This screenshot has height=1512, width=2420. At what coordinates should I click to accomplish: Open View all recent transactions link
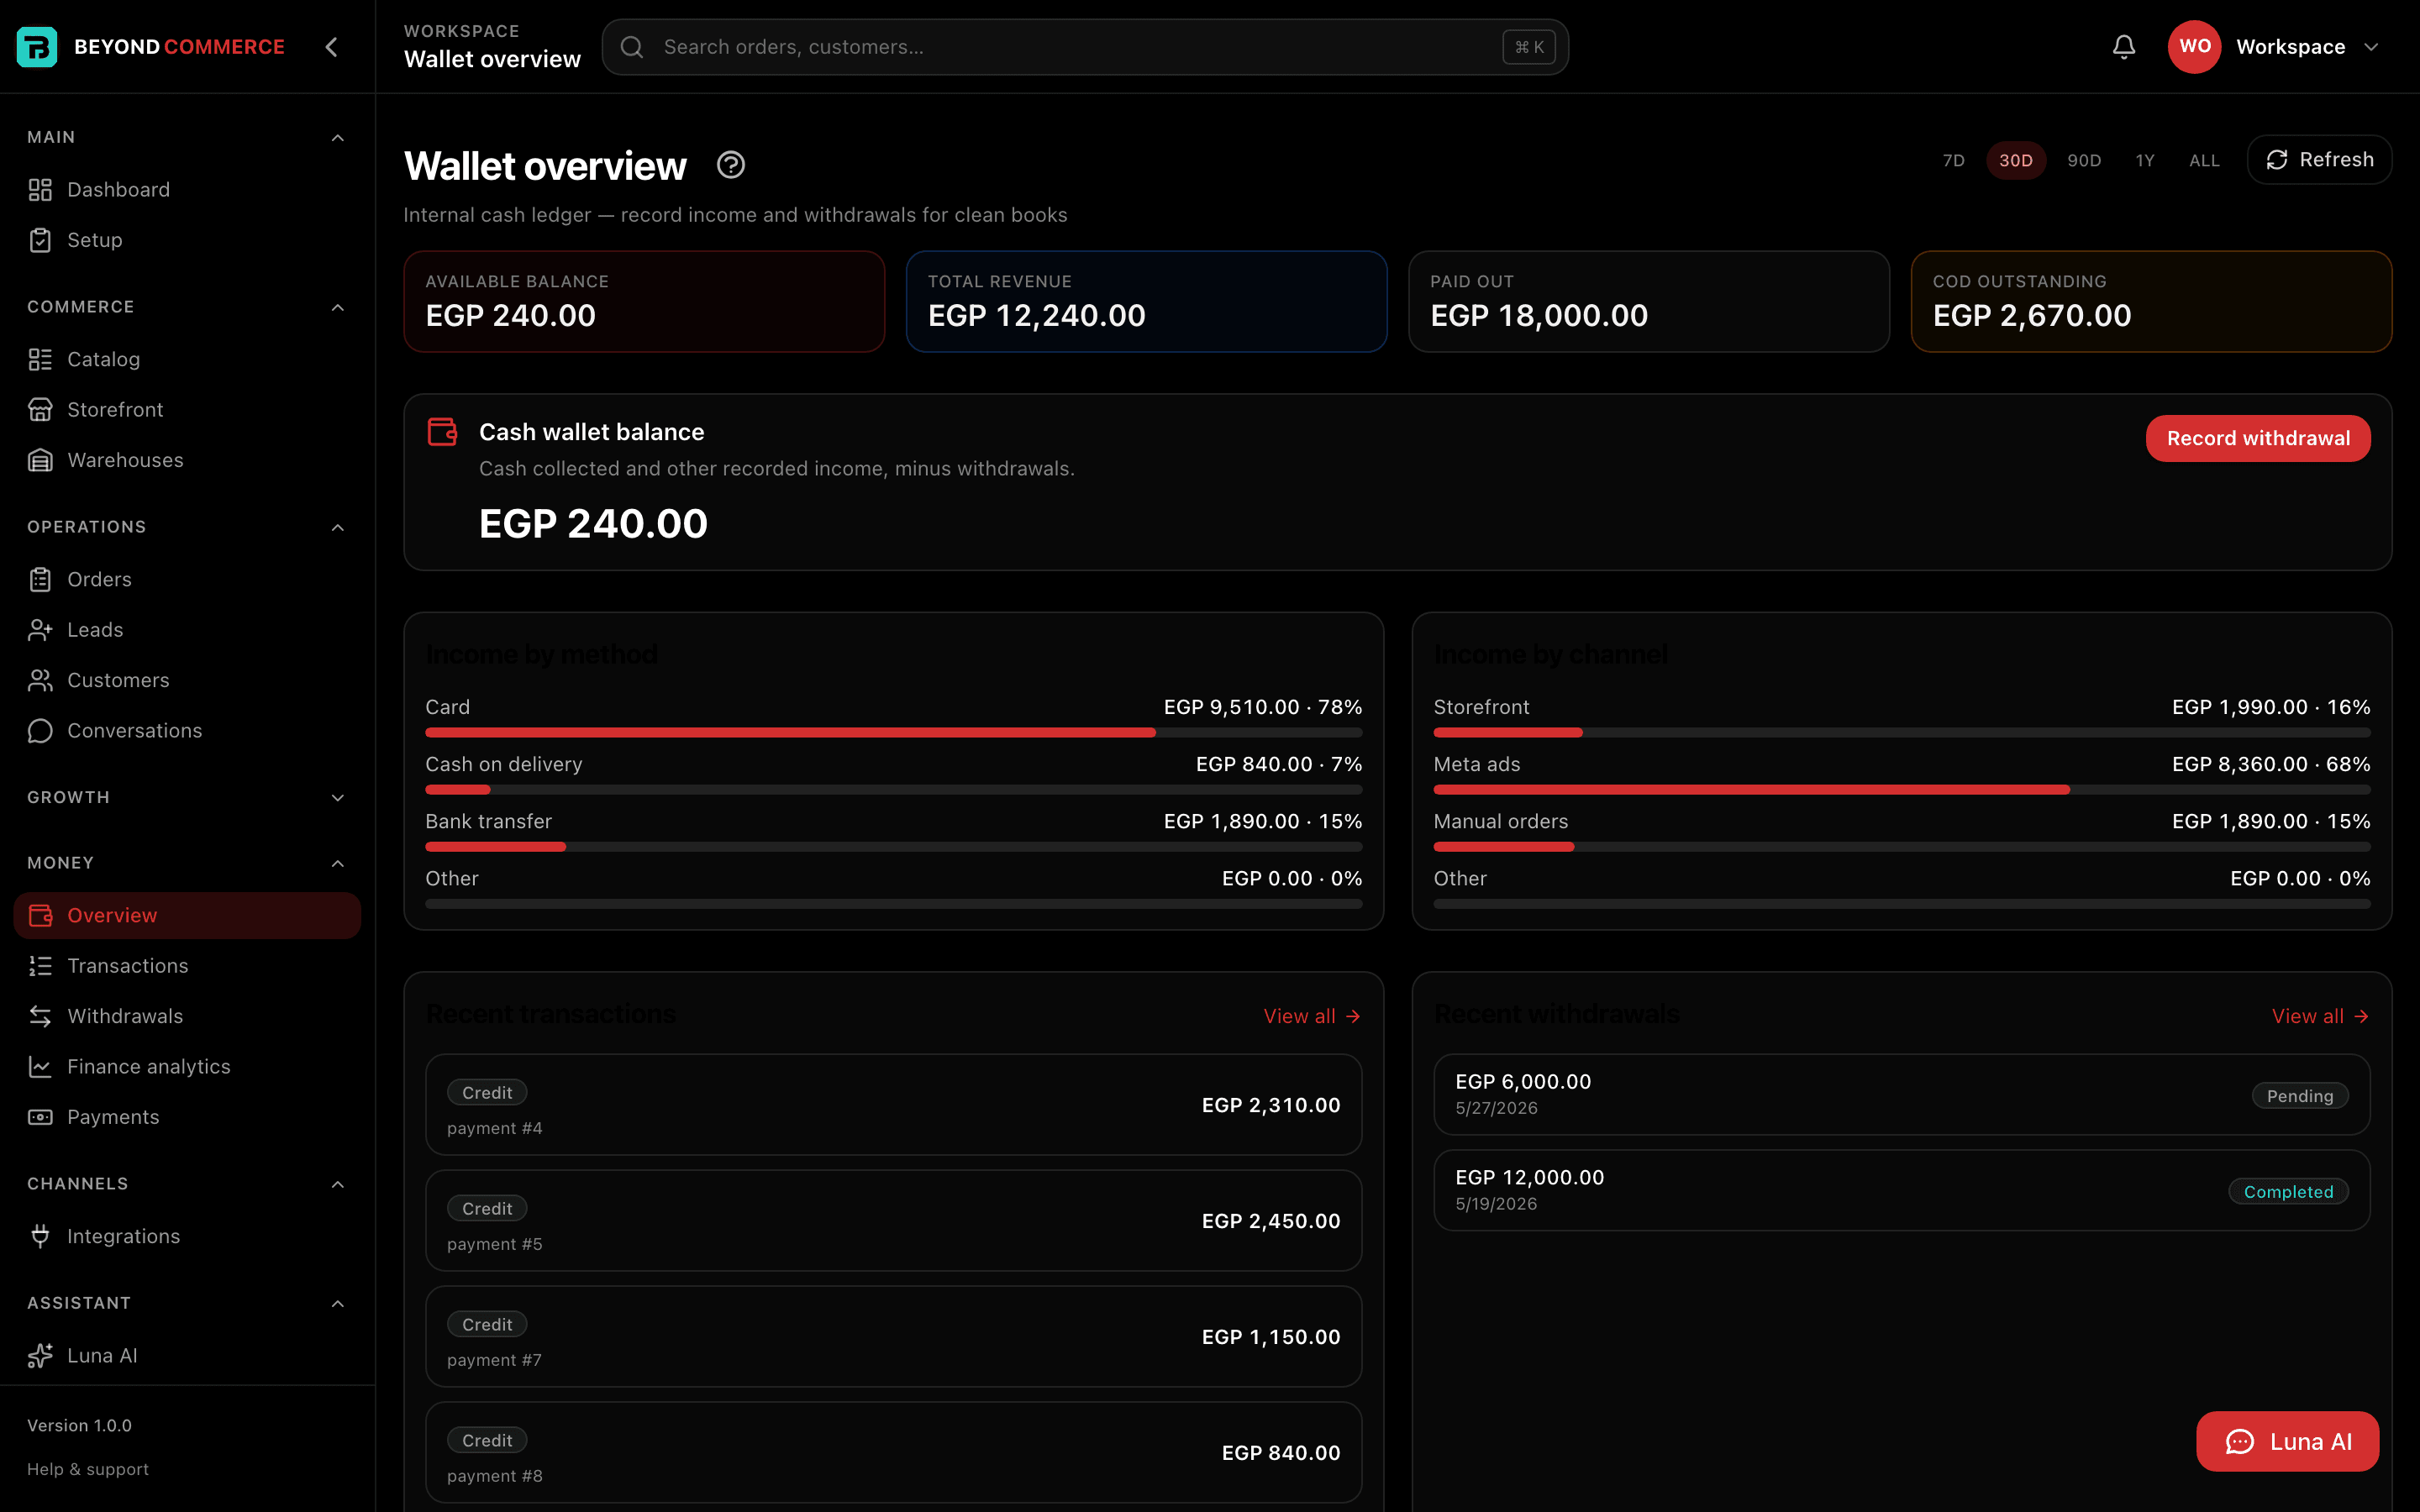coord(1312,1016)
